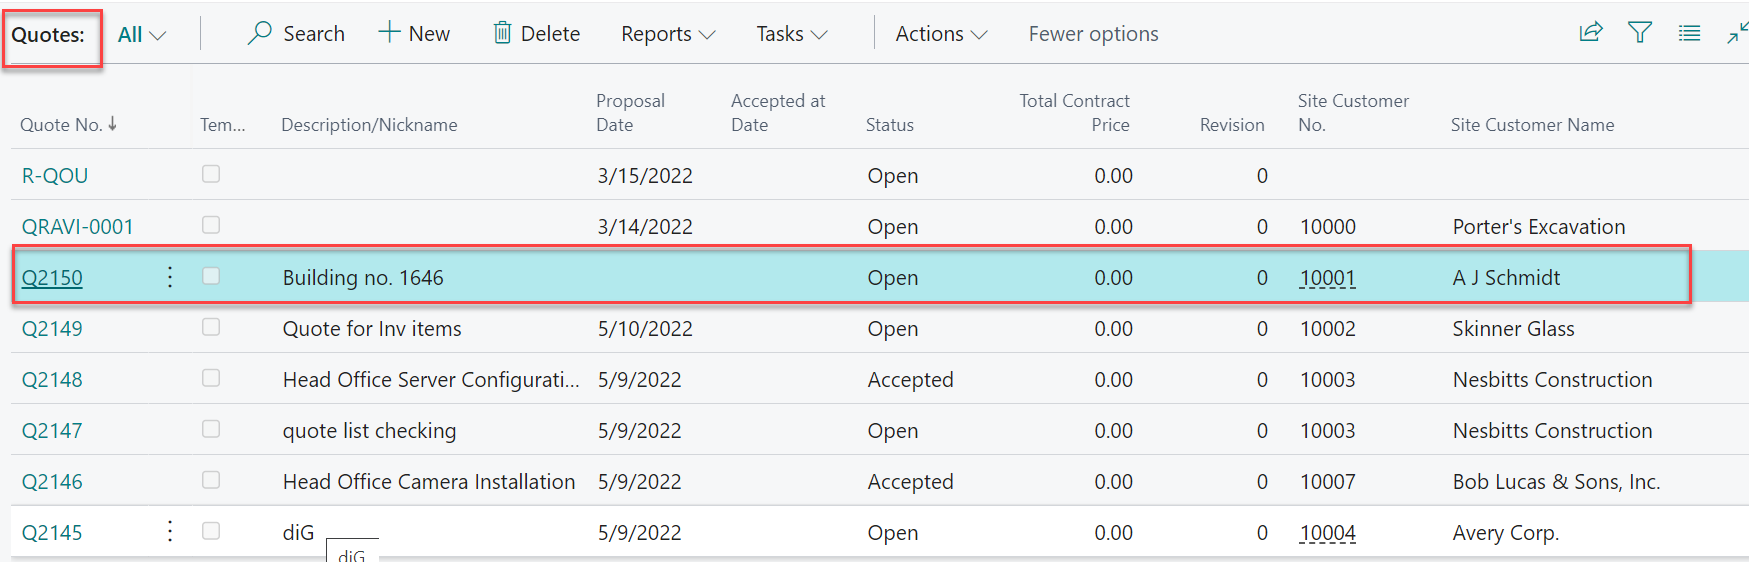Open row menu dots for Q2150
The image size is (1749, 562).
[170, 277]
